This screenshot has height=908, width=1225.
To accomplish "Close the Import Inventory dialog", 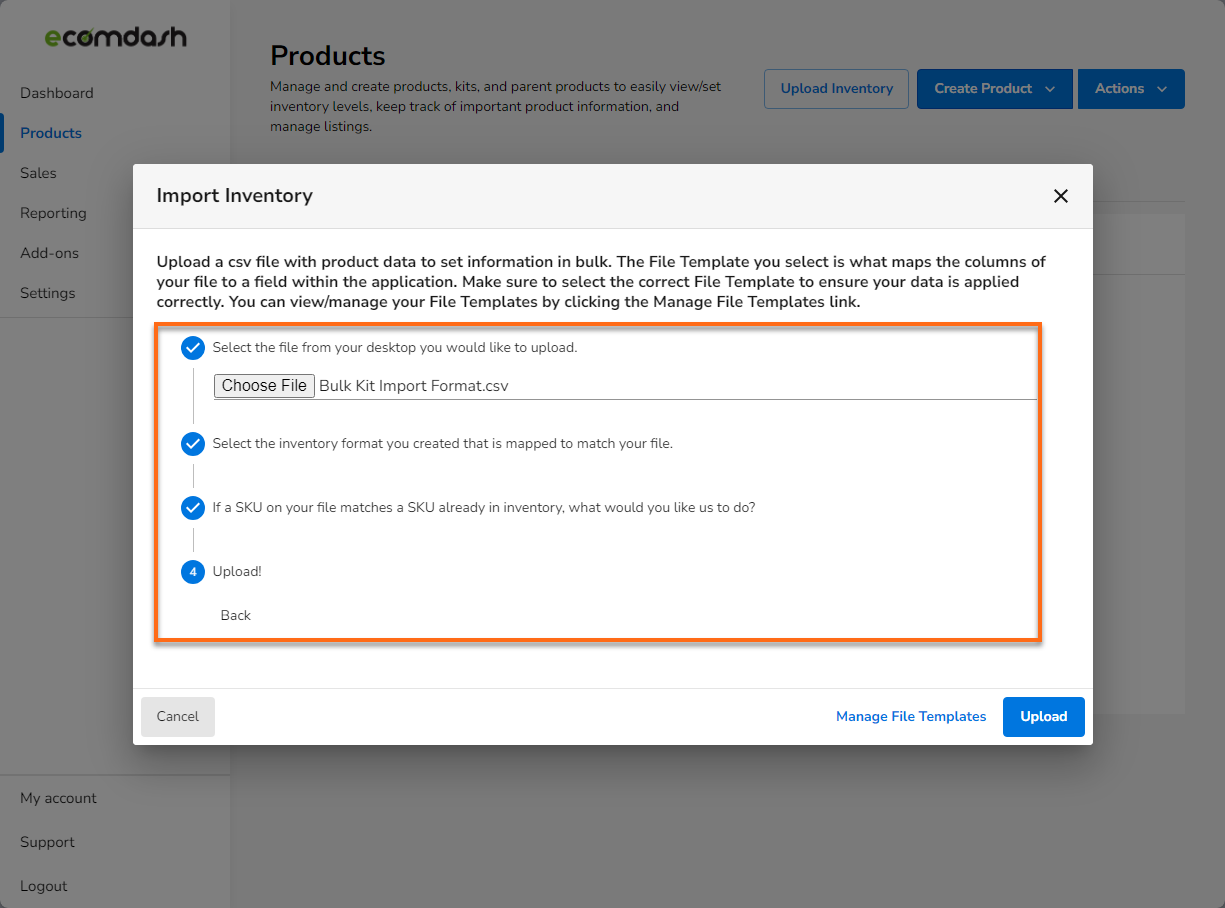I will [1061, 196].
